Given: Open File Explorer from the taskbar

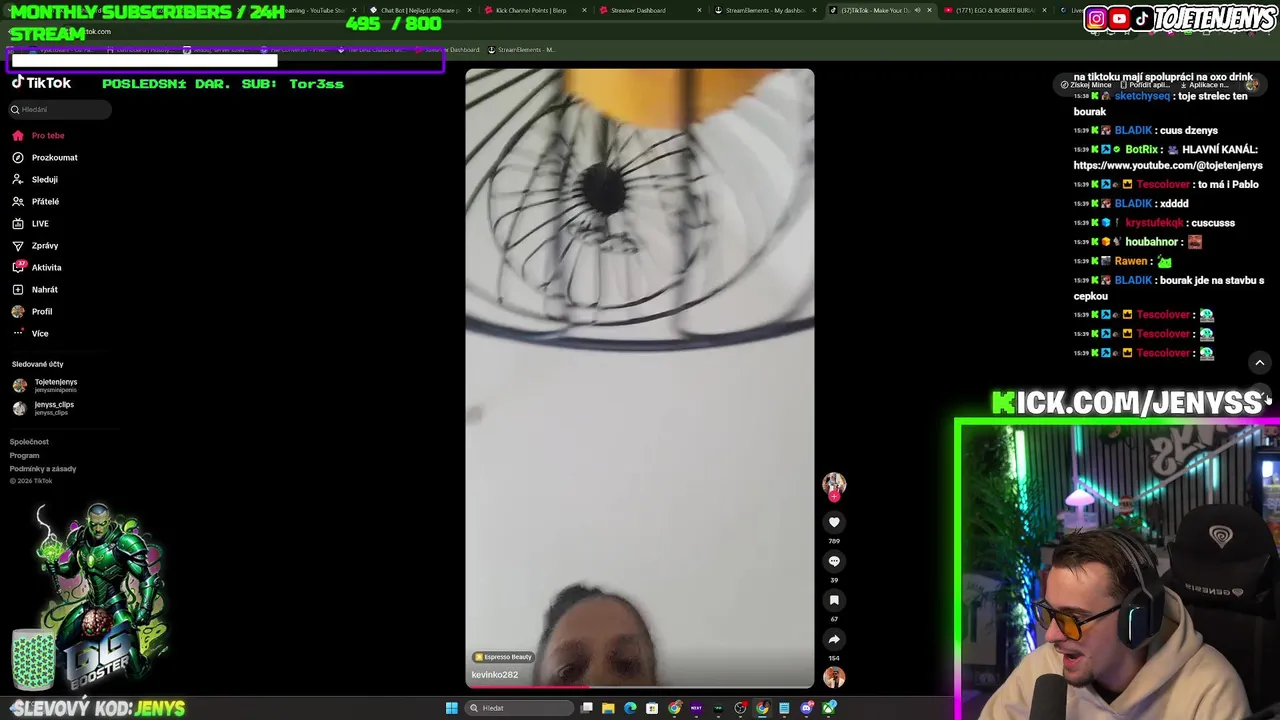Looking at the screenshot, I should [608, 708].
